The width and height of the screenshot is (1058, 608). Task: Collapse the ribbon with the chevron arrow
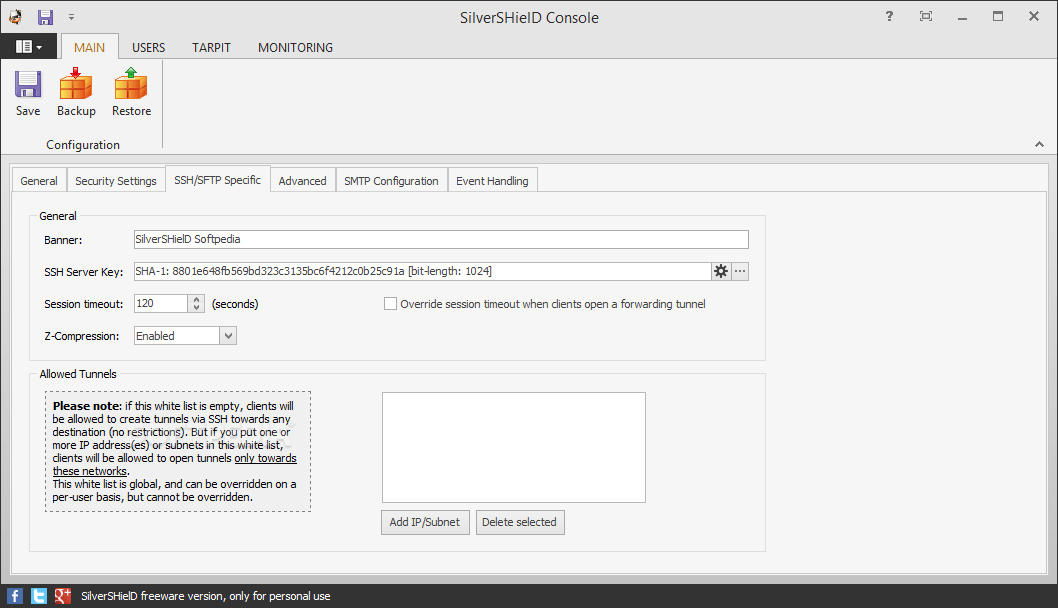tap(1039, 144)
